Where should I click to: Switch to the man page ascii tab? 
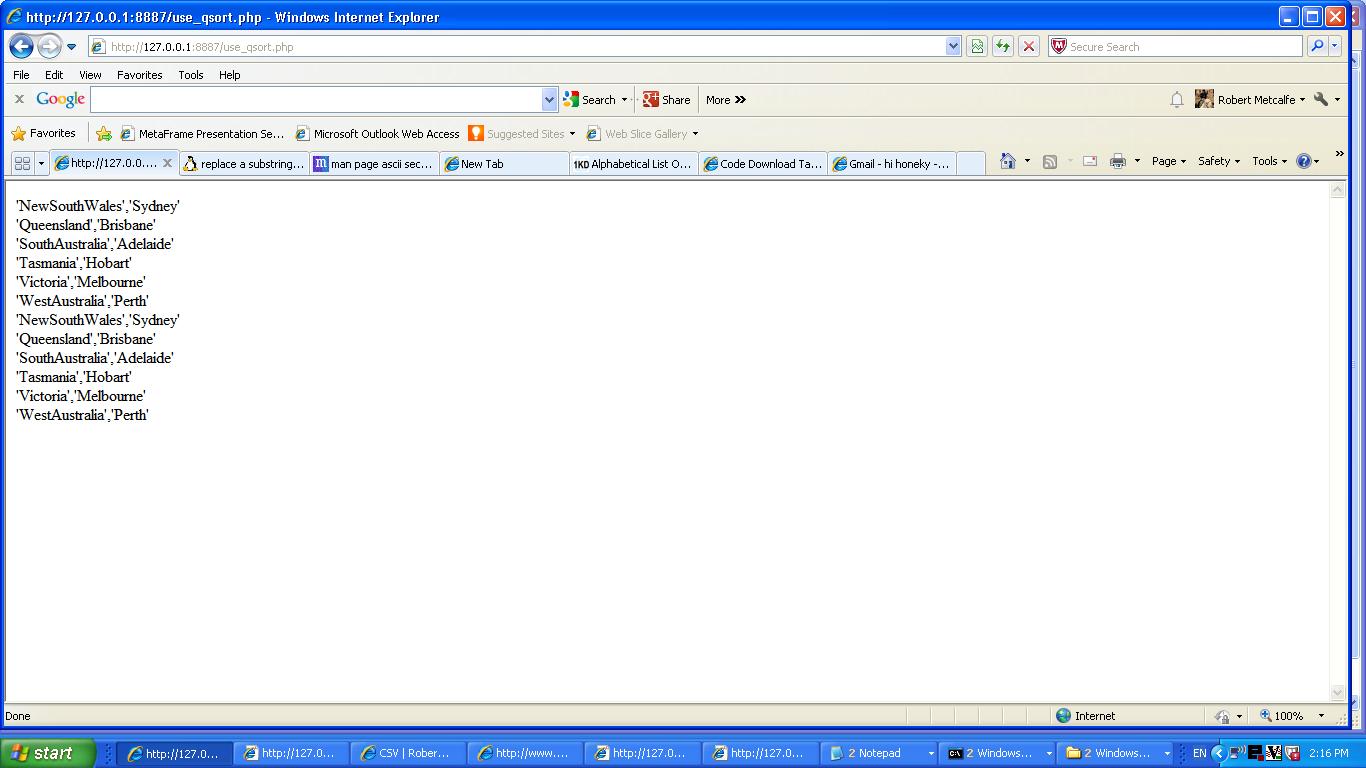click(374, 164)
